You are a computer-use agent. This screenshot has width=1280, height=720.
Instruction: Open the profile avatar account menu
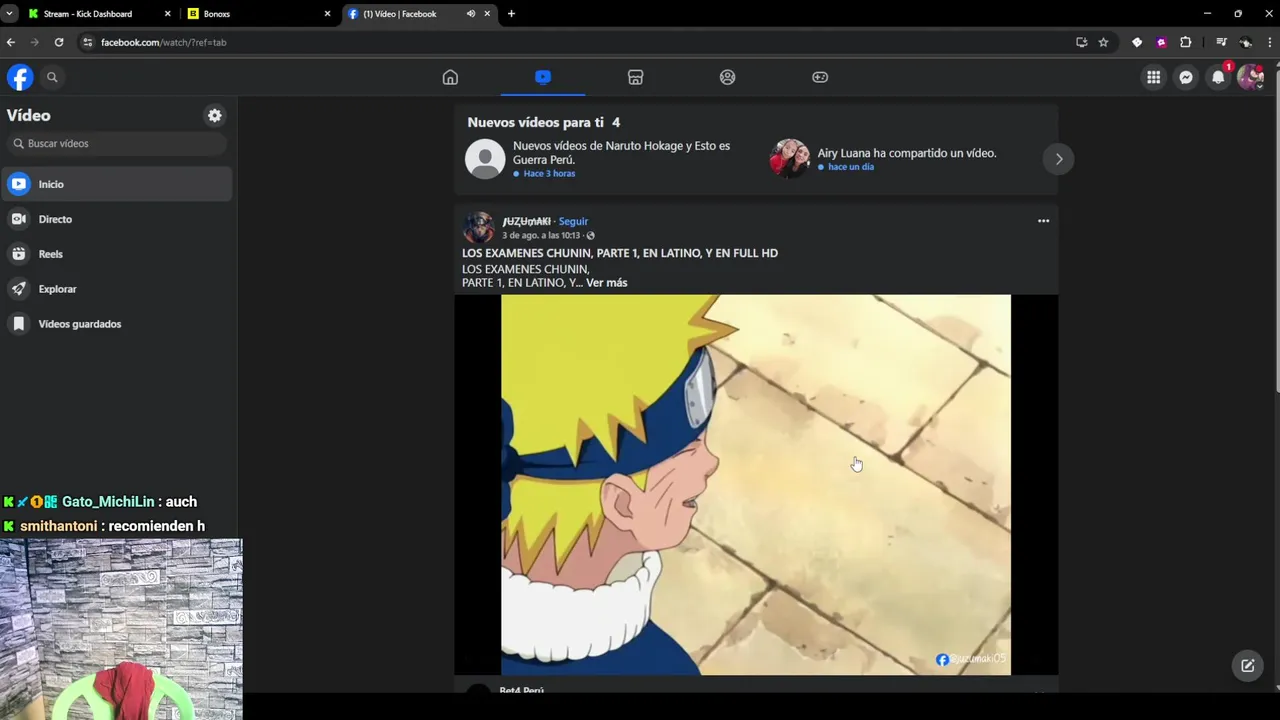pyautogui.click(x=1250, y=77)
